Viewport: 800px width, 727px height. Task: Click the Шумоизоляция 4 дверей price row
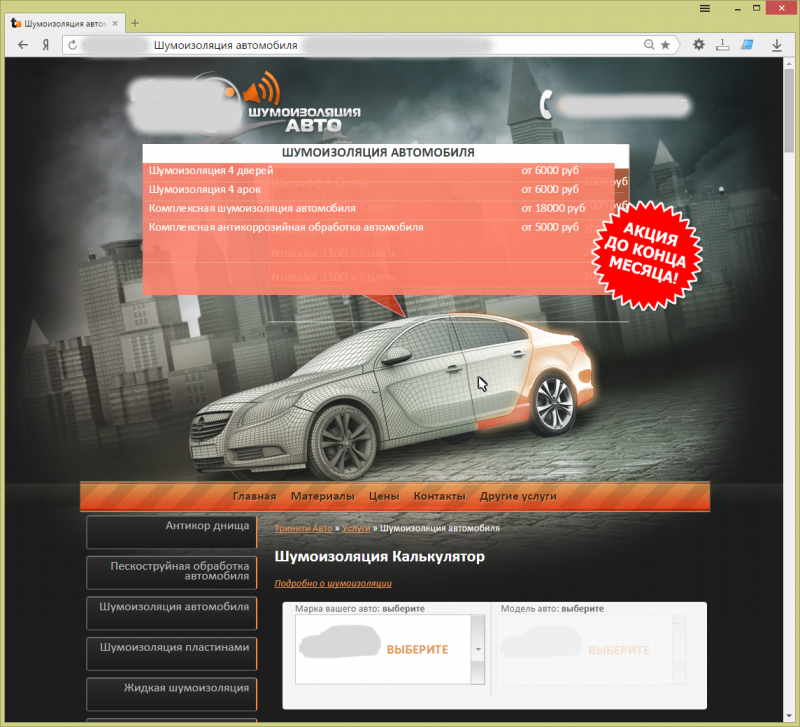tap(379, 170)
